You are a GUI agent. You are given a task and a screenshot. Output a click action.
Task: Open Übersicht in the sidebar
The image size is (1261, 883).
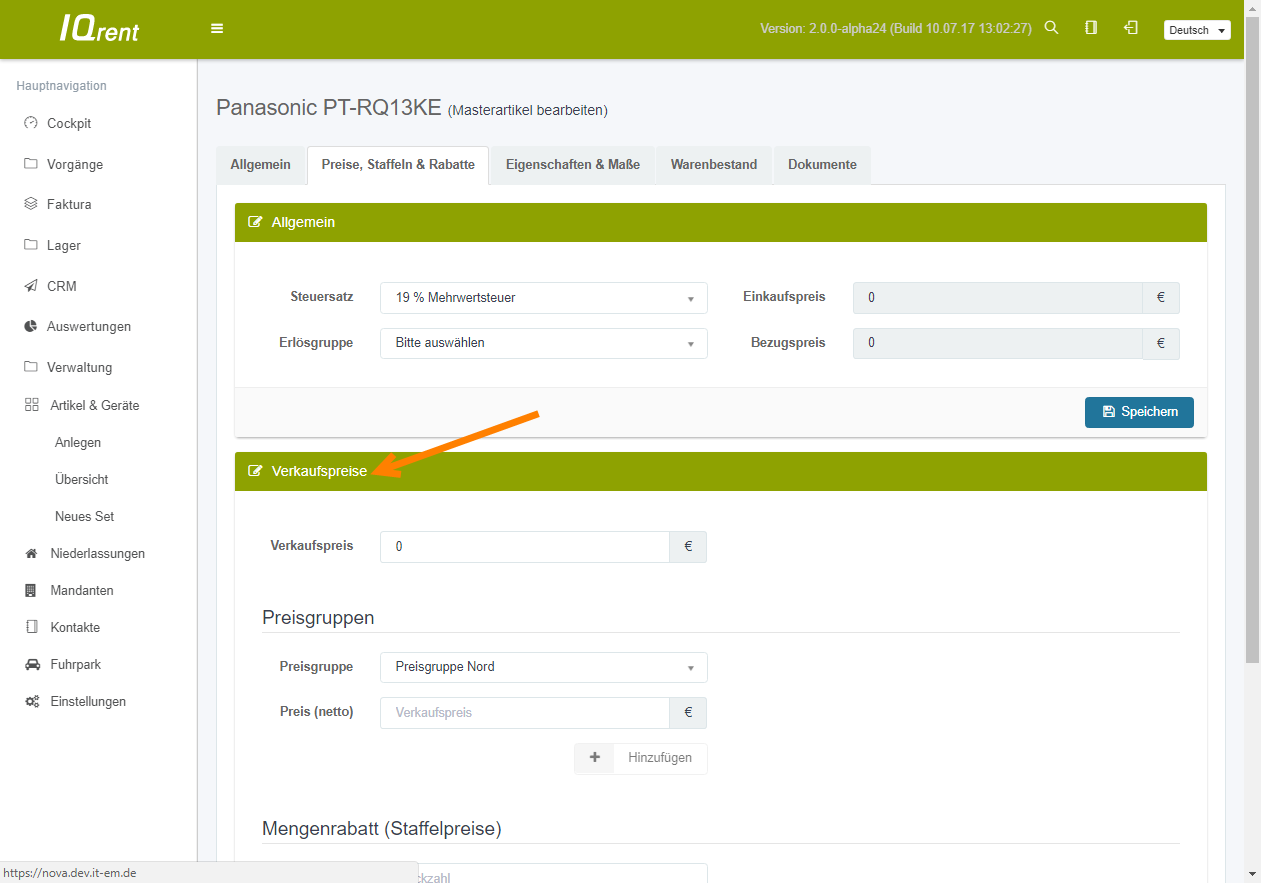(82, 479)
